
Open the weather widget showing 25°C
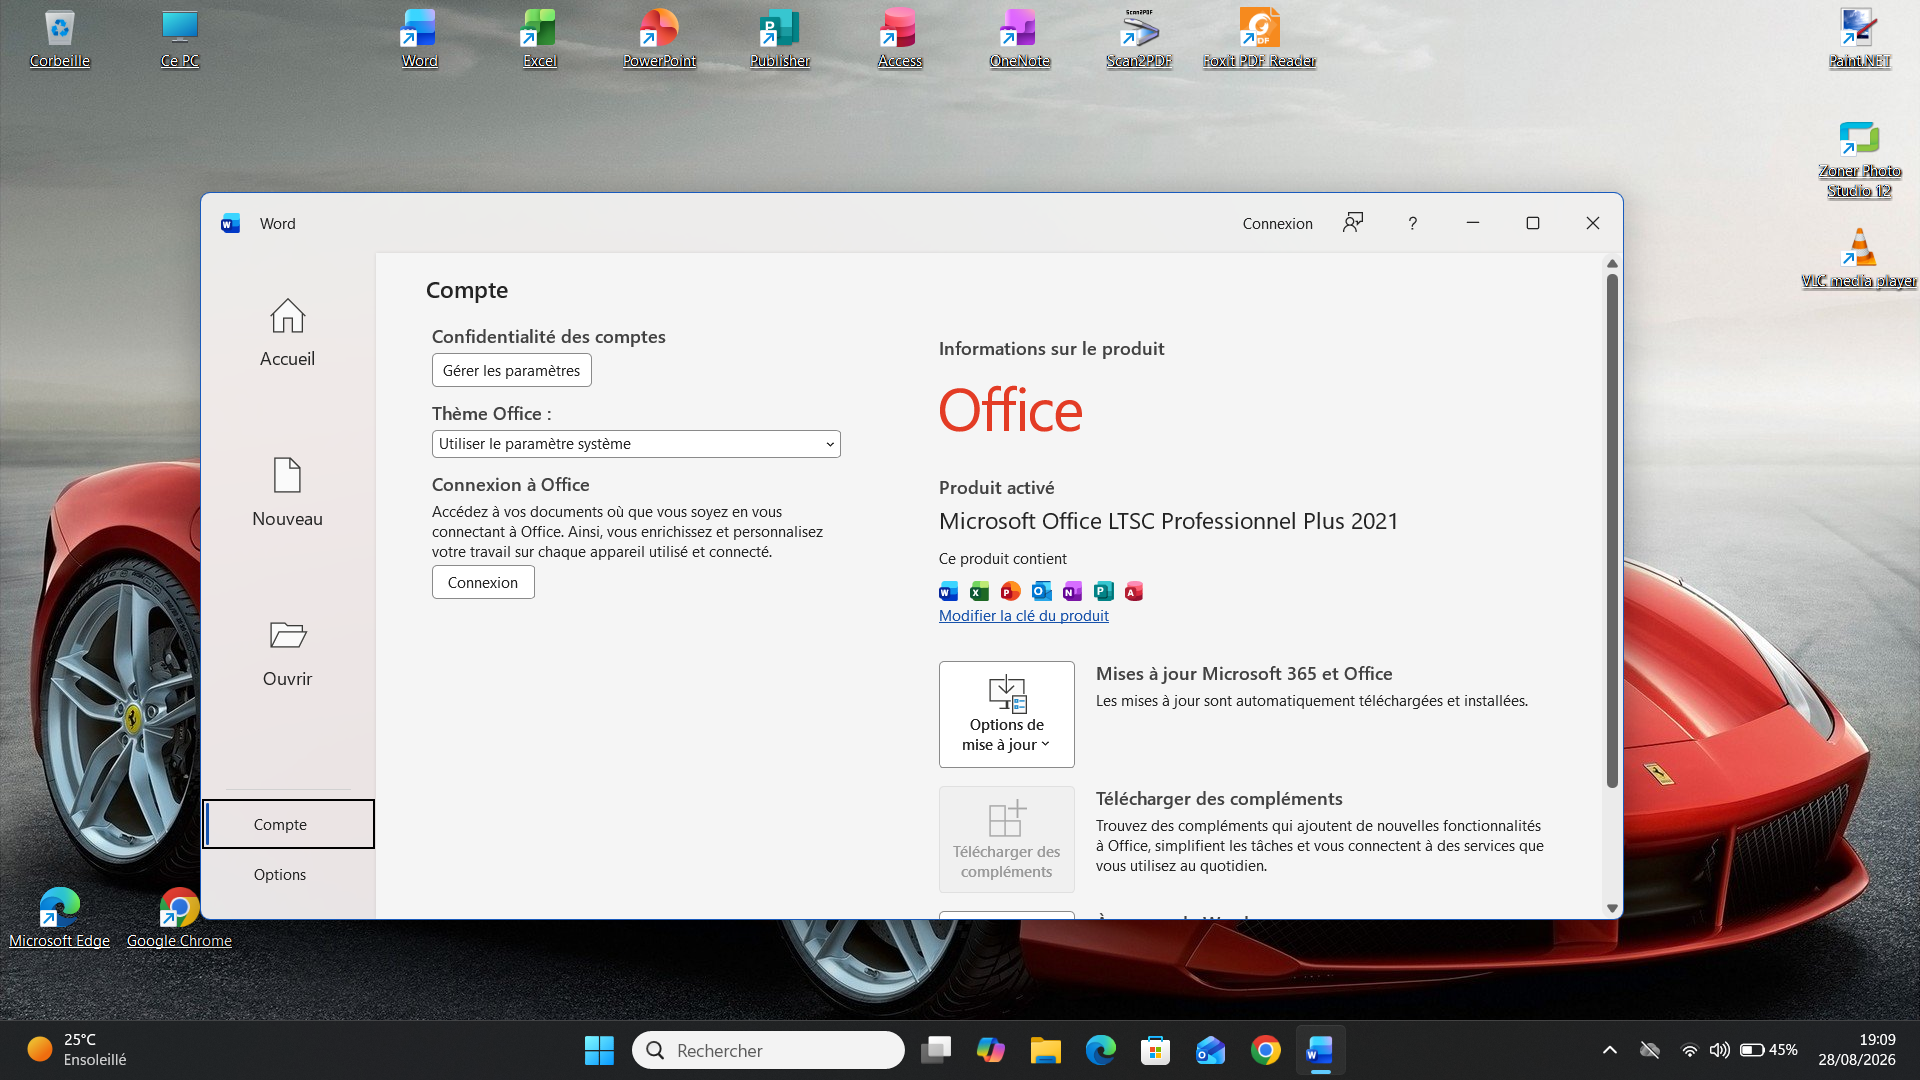(x=77, y=1050)
